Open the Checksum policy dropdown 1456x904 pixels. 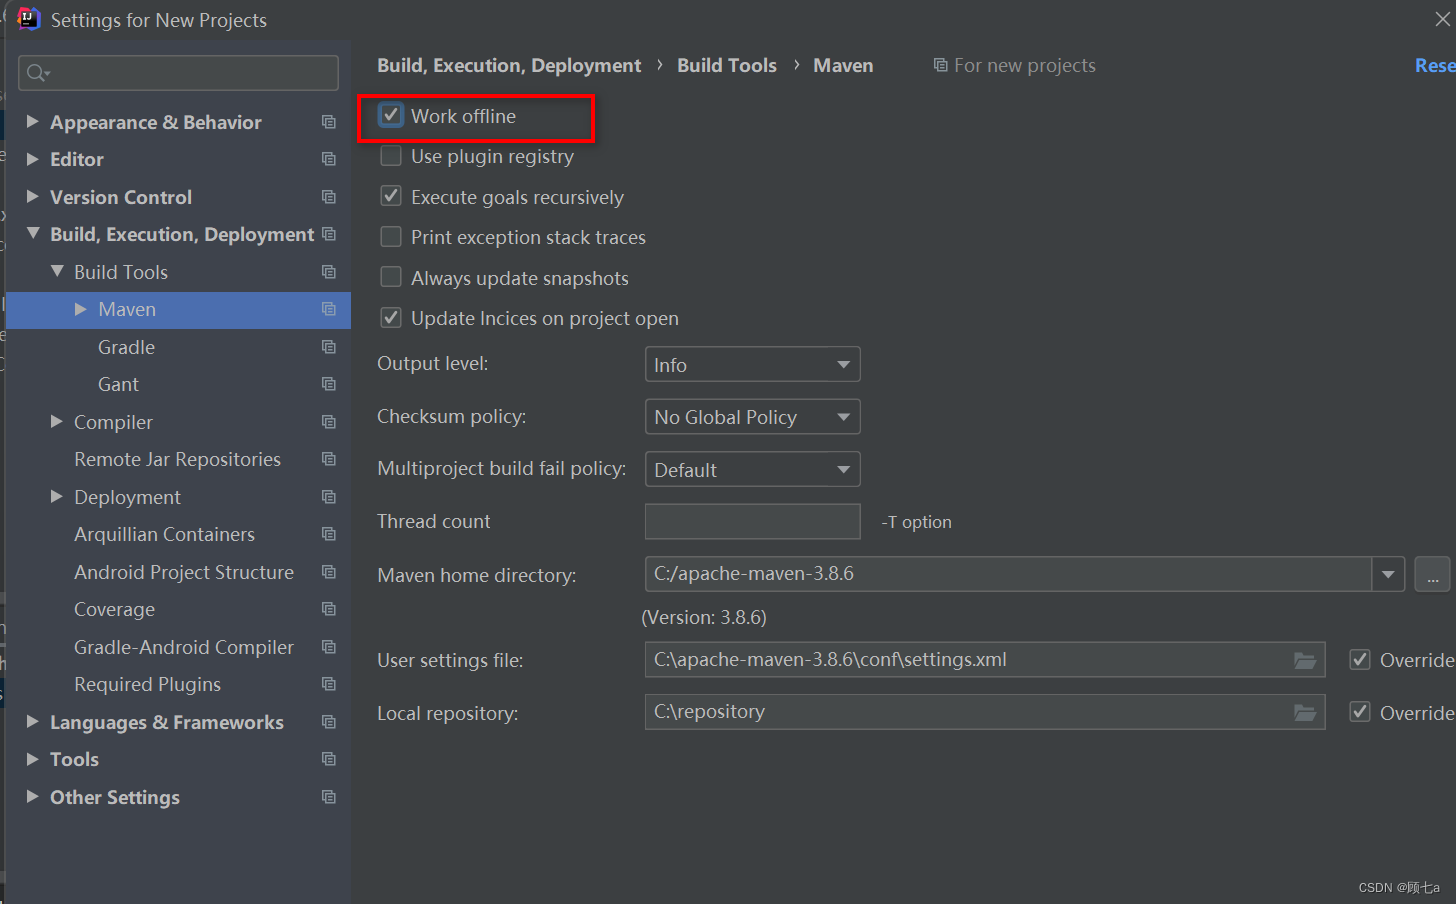click(x=752, y=417)
